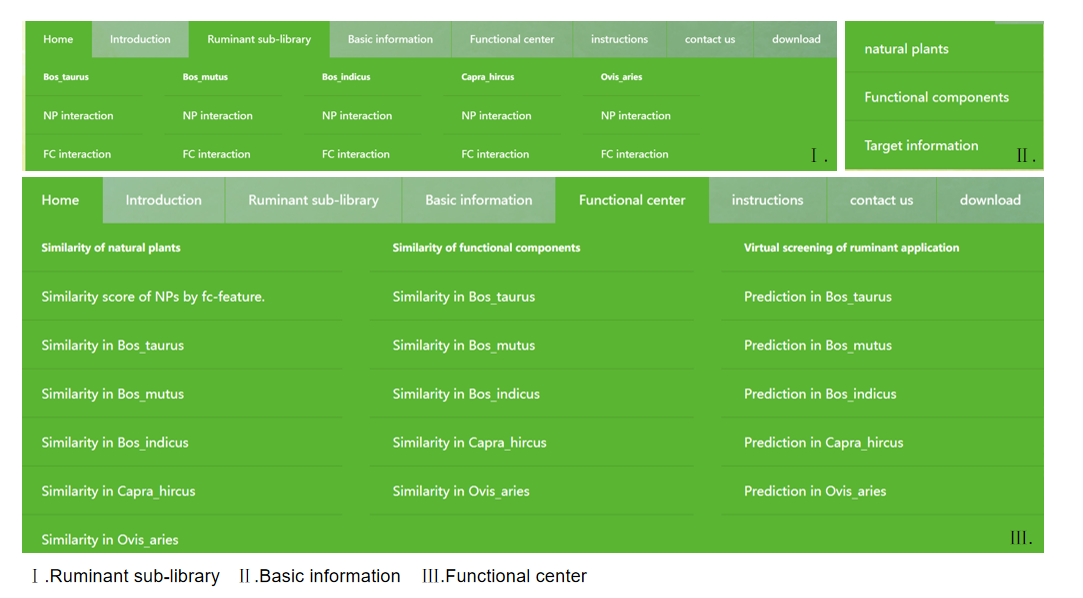Viewport: 1083px width, 598px height.
Task: Open FC interaction under Ovis_aries
Action: tap(635, 155)
